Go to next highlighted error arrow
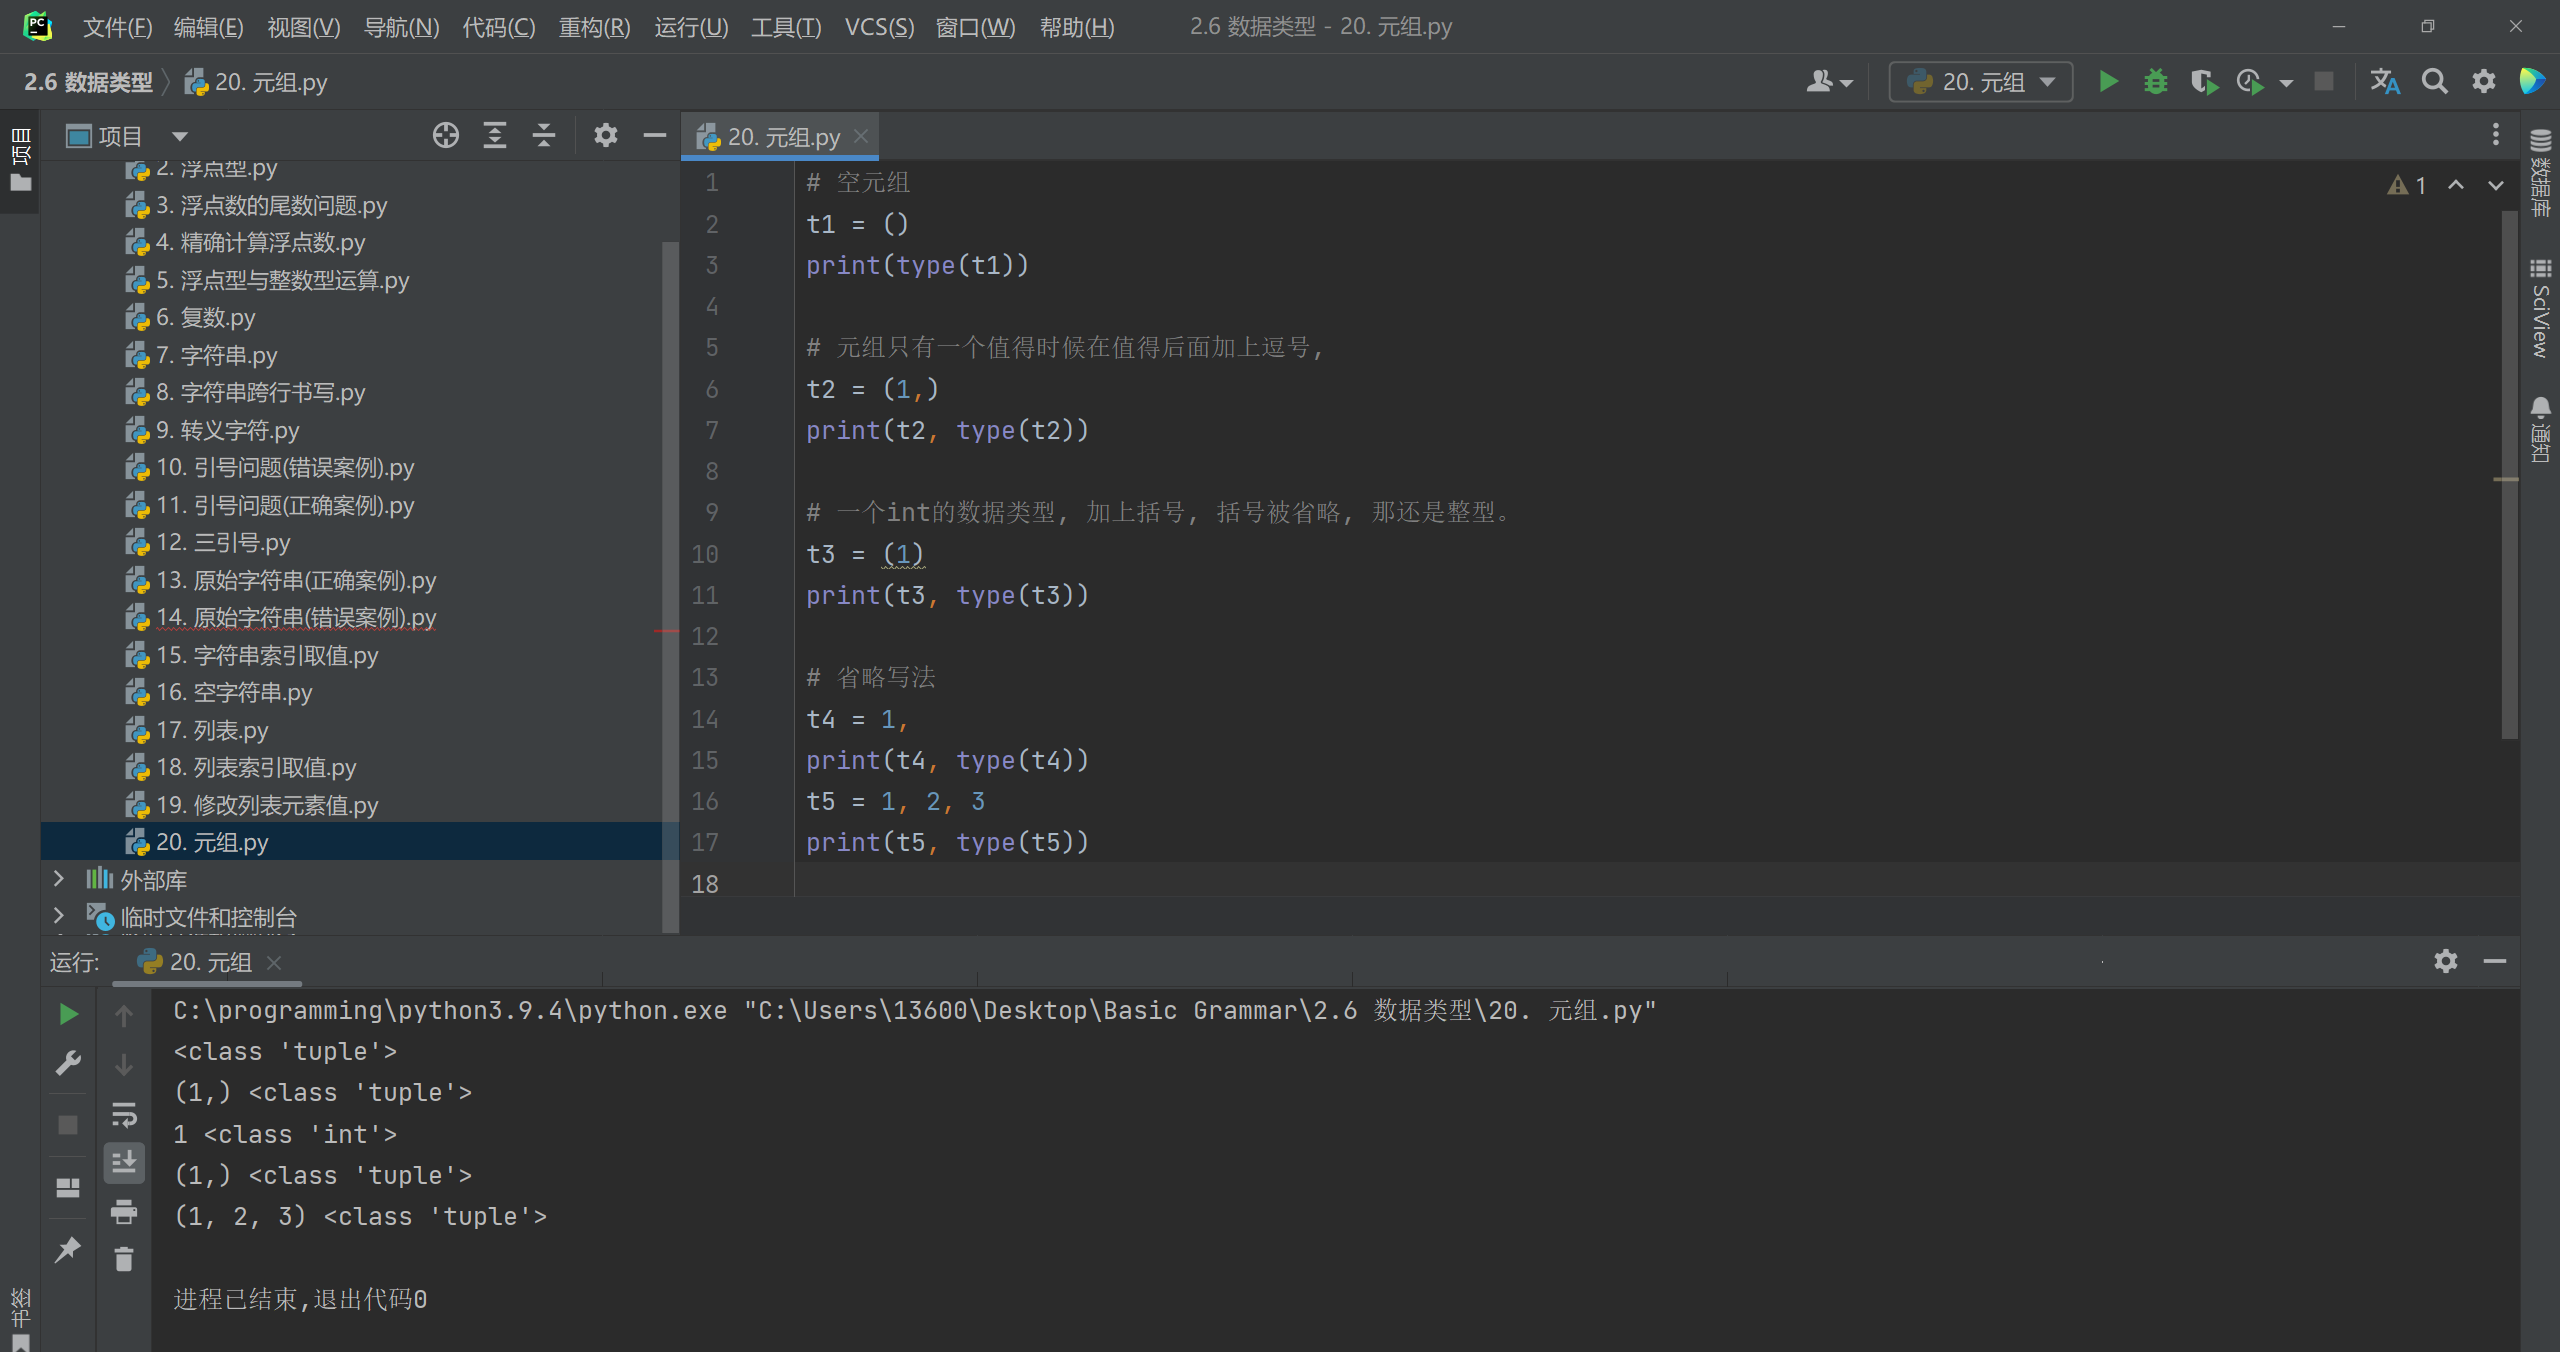 click(x=2496, y=185)
